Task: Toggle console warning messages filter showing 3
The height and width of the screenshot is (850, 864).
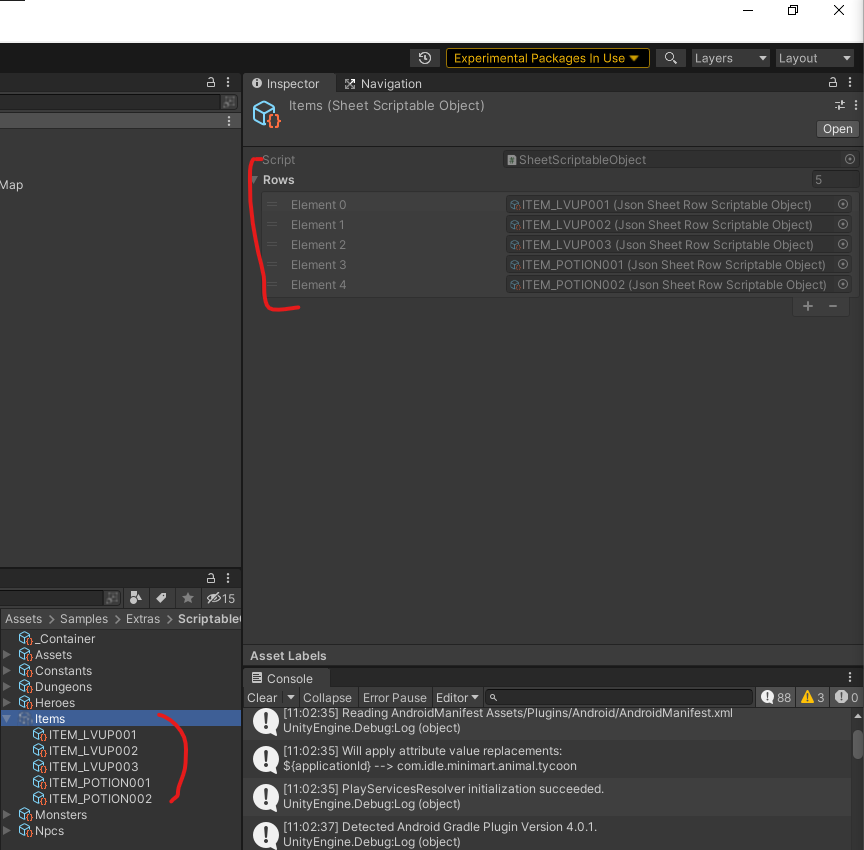Action: tap(812, 698)
